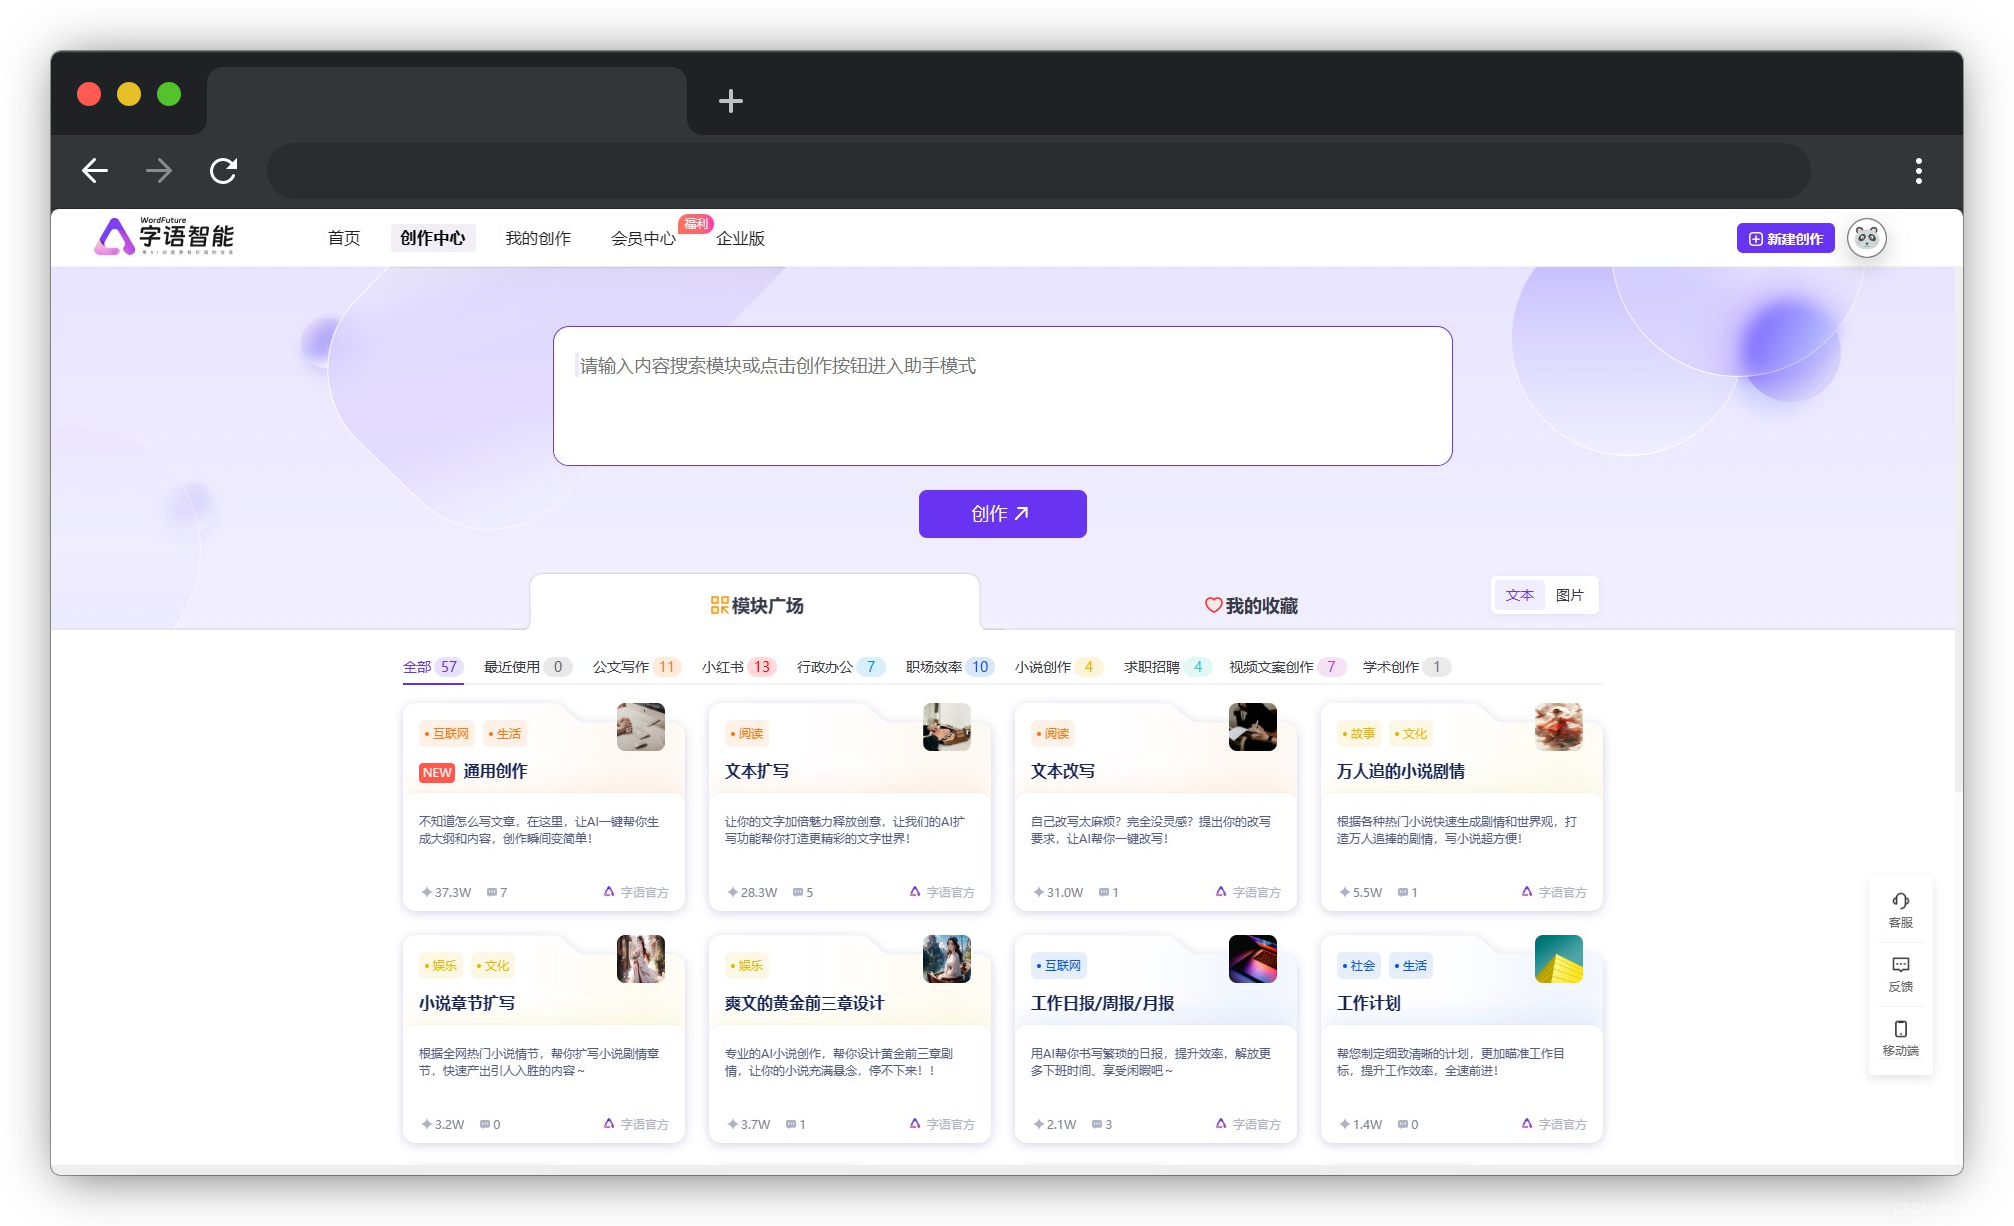This screenshot has height=1226, width=2014.
Task: Open the 我的收藏 tab
Action: [x=1251, y=605]
